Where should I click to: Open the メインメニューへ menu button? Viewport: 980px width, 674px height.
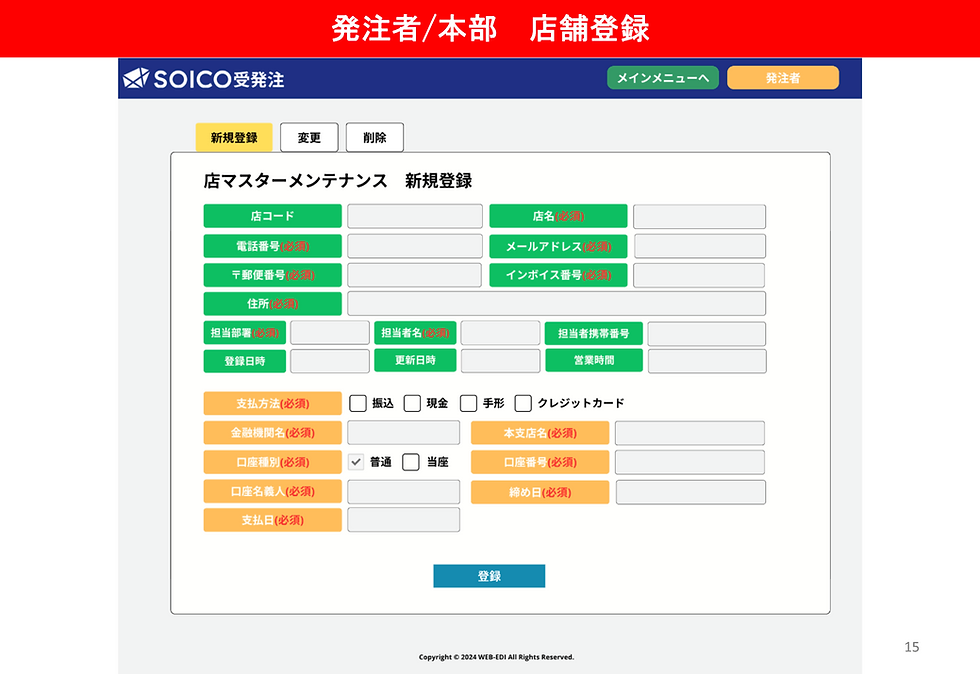click(x=662, y=76)
